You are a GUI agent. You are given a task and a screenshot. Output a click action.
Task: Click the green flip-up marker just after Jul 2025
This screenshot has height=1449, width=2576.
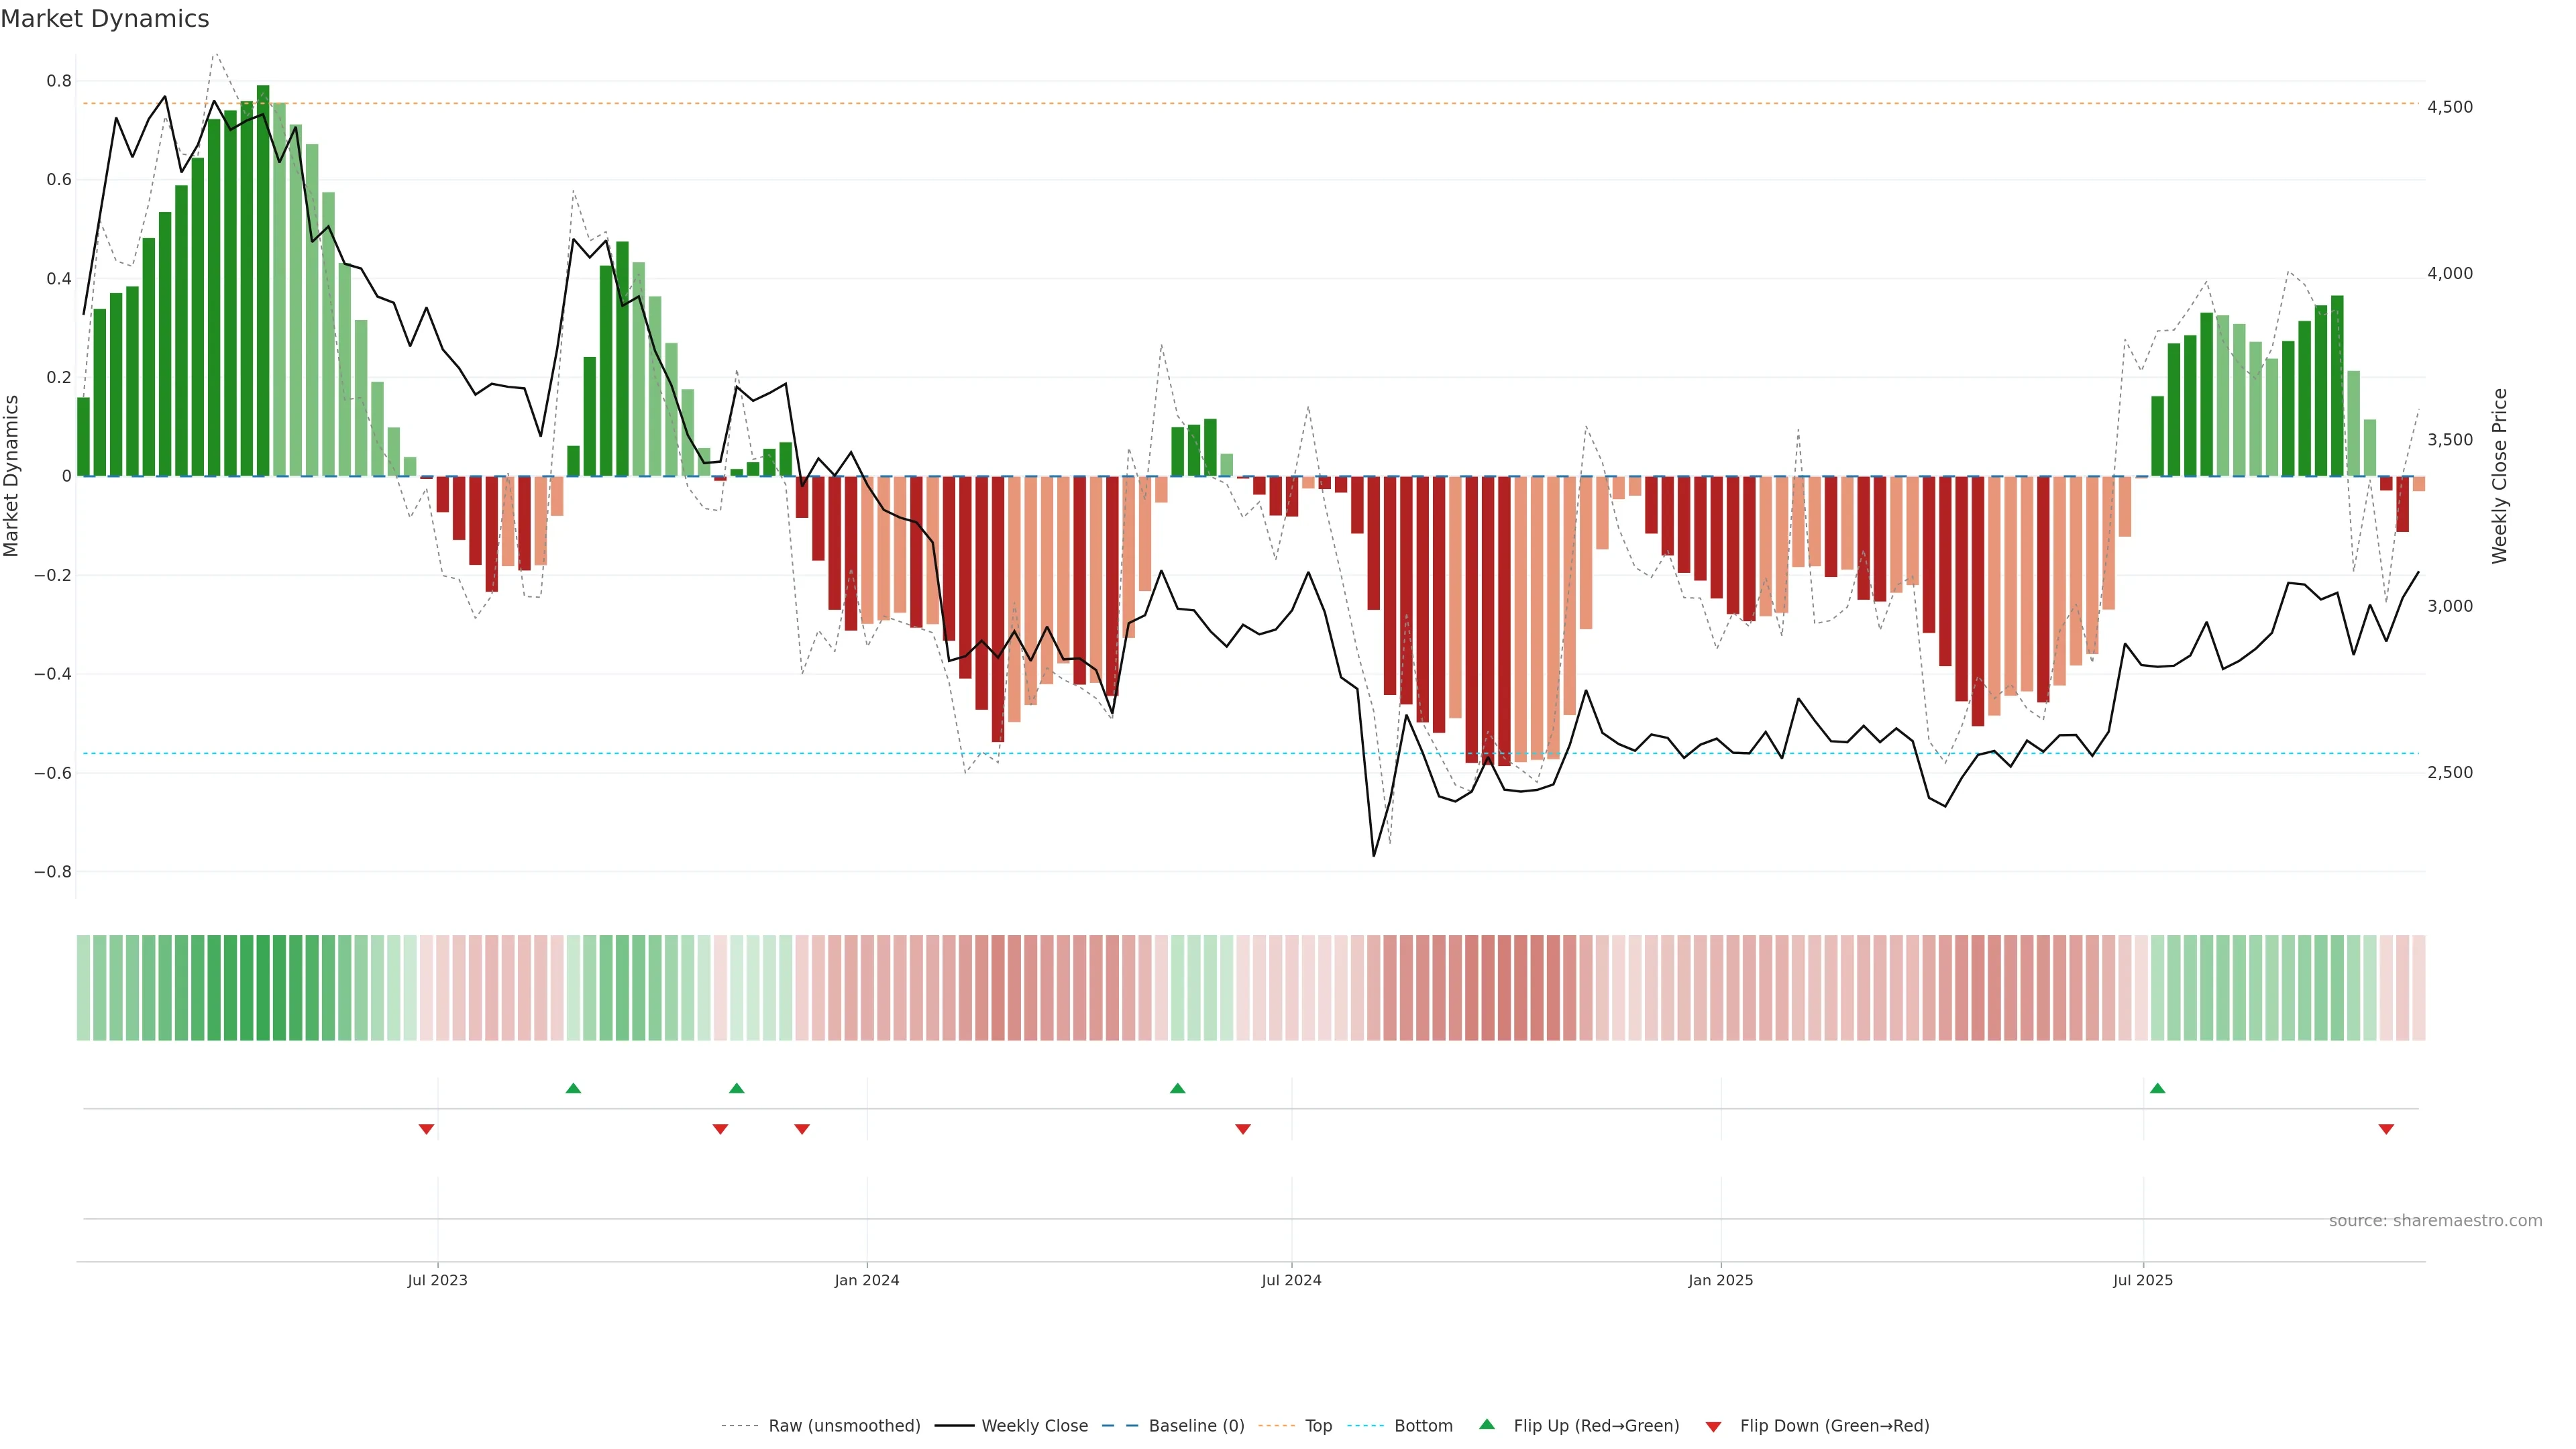2157,1088
